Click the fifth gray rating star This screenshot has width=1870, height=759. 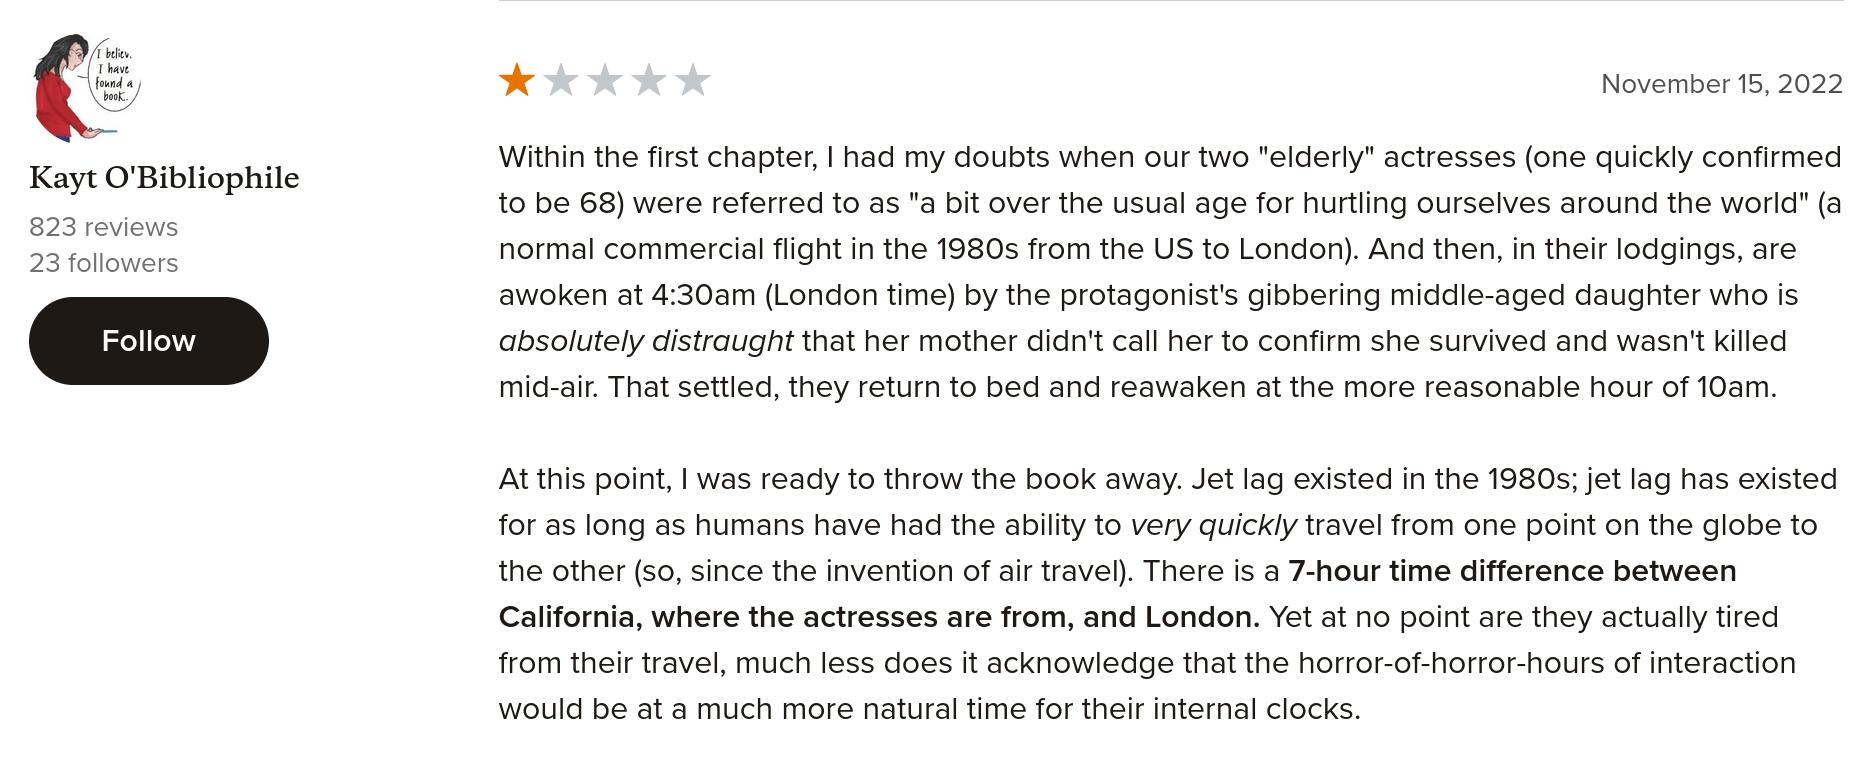(x=693, y=80)
